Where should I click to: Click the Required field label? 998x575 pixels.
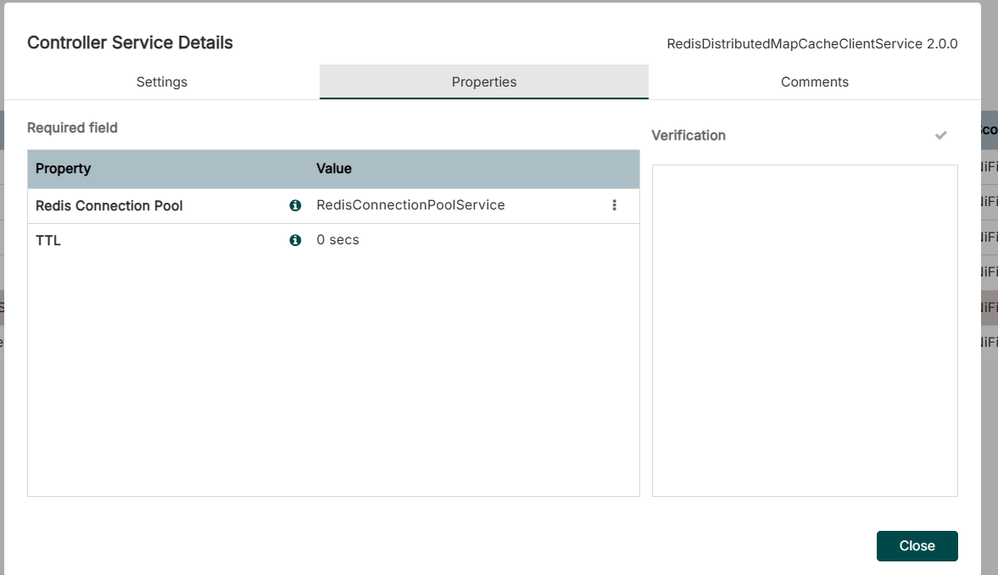click(x=72, y=128)
